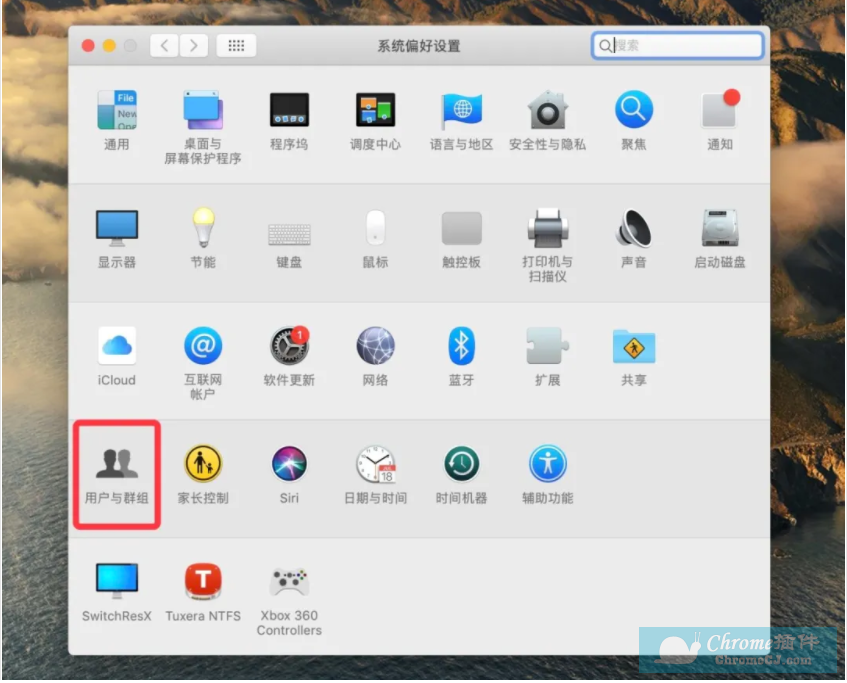
Task: Minimize window with yellow button
Action: (x=109, y=45)
